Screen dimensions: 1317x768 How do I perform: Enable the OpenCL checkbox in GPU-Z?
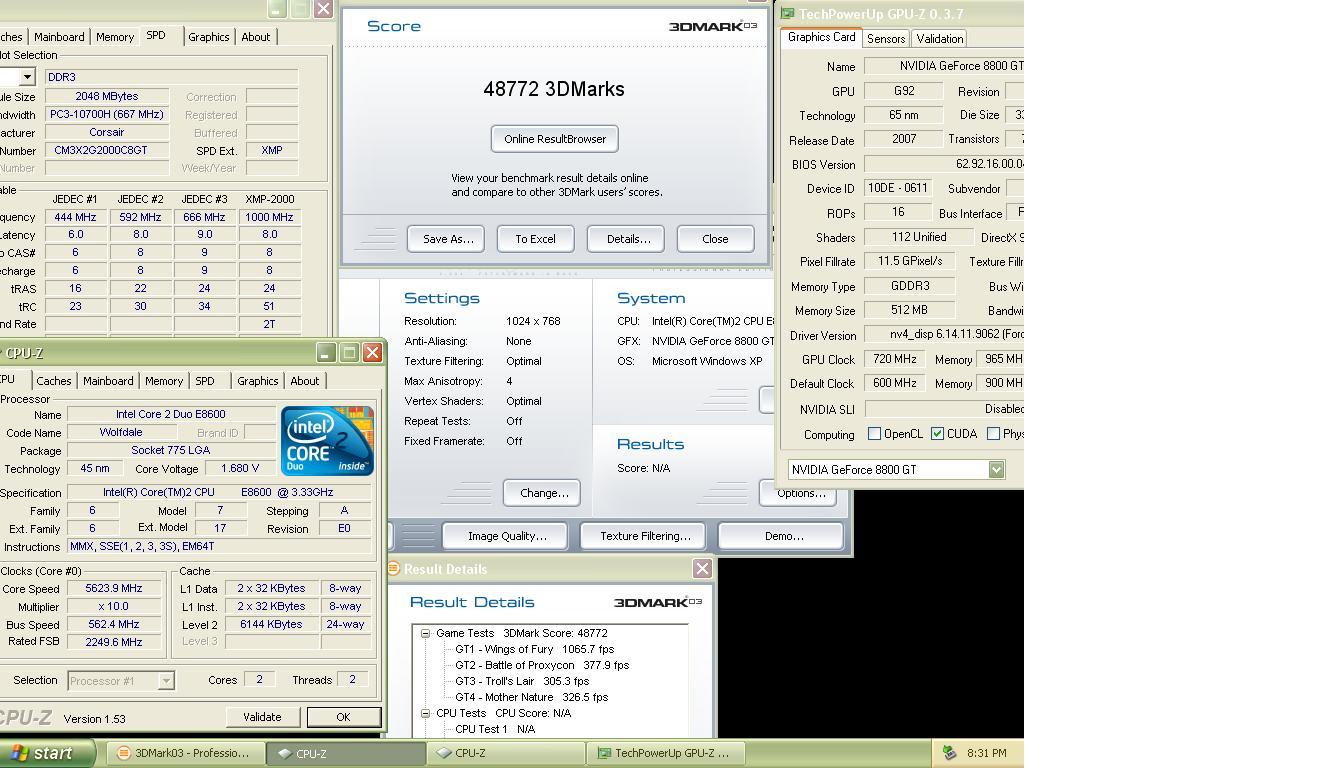874,434
